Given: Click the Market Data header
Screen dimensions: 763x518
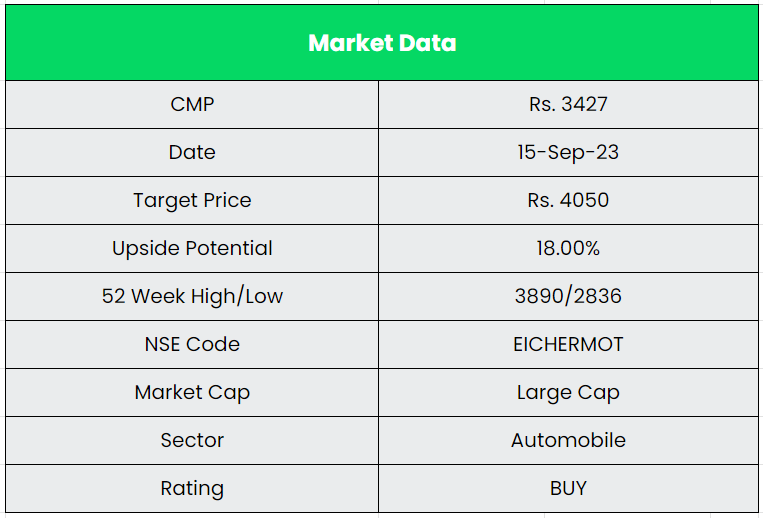Looking at the screenshot, I should (382, 43).
